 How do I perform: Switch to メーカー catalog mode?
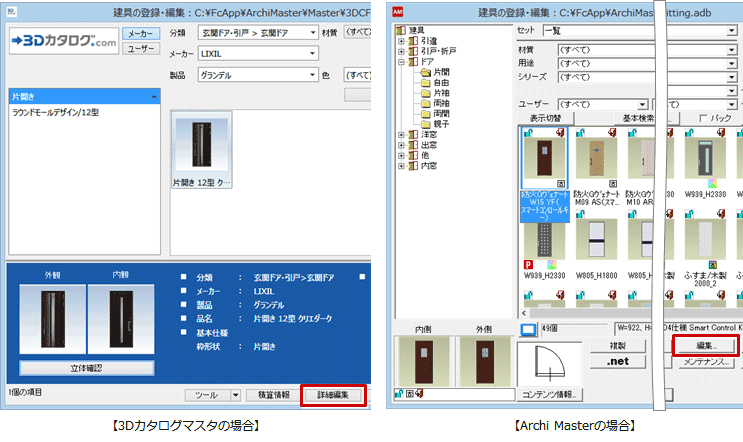click(x=140, y=34)
